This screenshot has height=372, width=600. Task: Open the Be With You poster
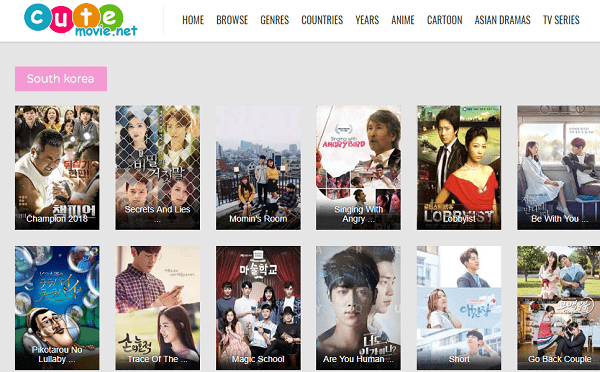[559, 168]
